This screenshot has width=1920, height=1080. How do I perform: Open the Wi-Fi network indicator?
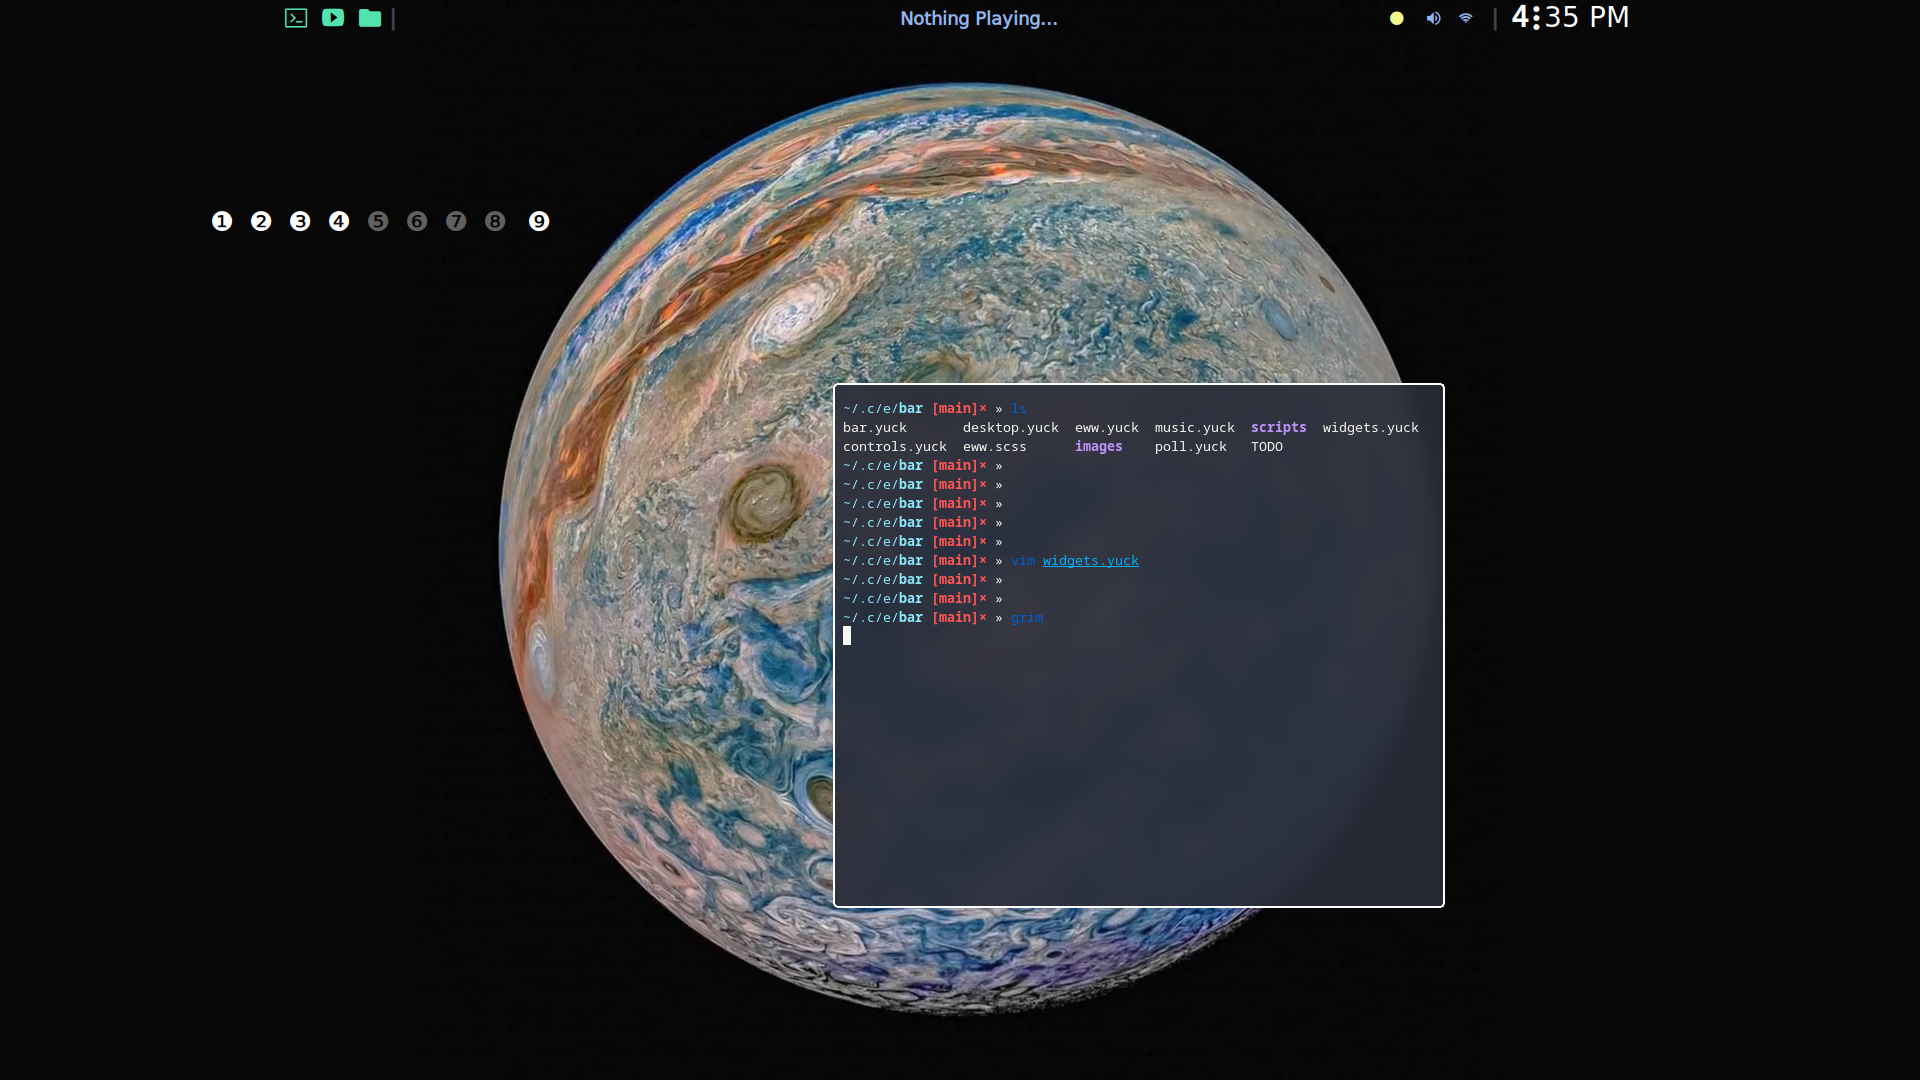coord(1465,18)
